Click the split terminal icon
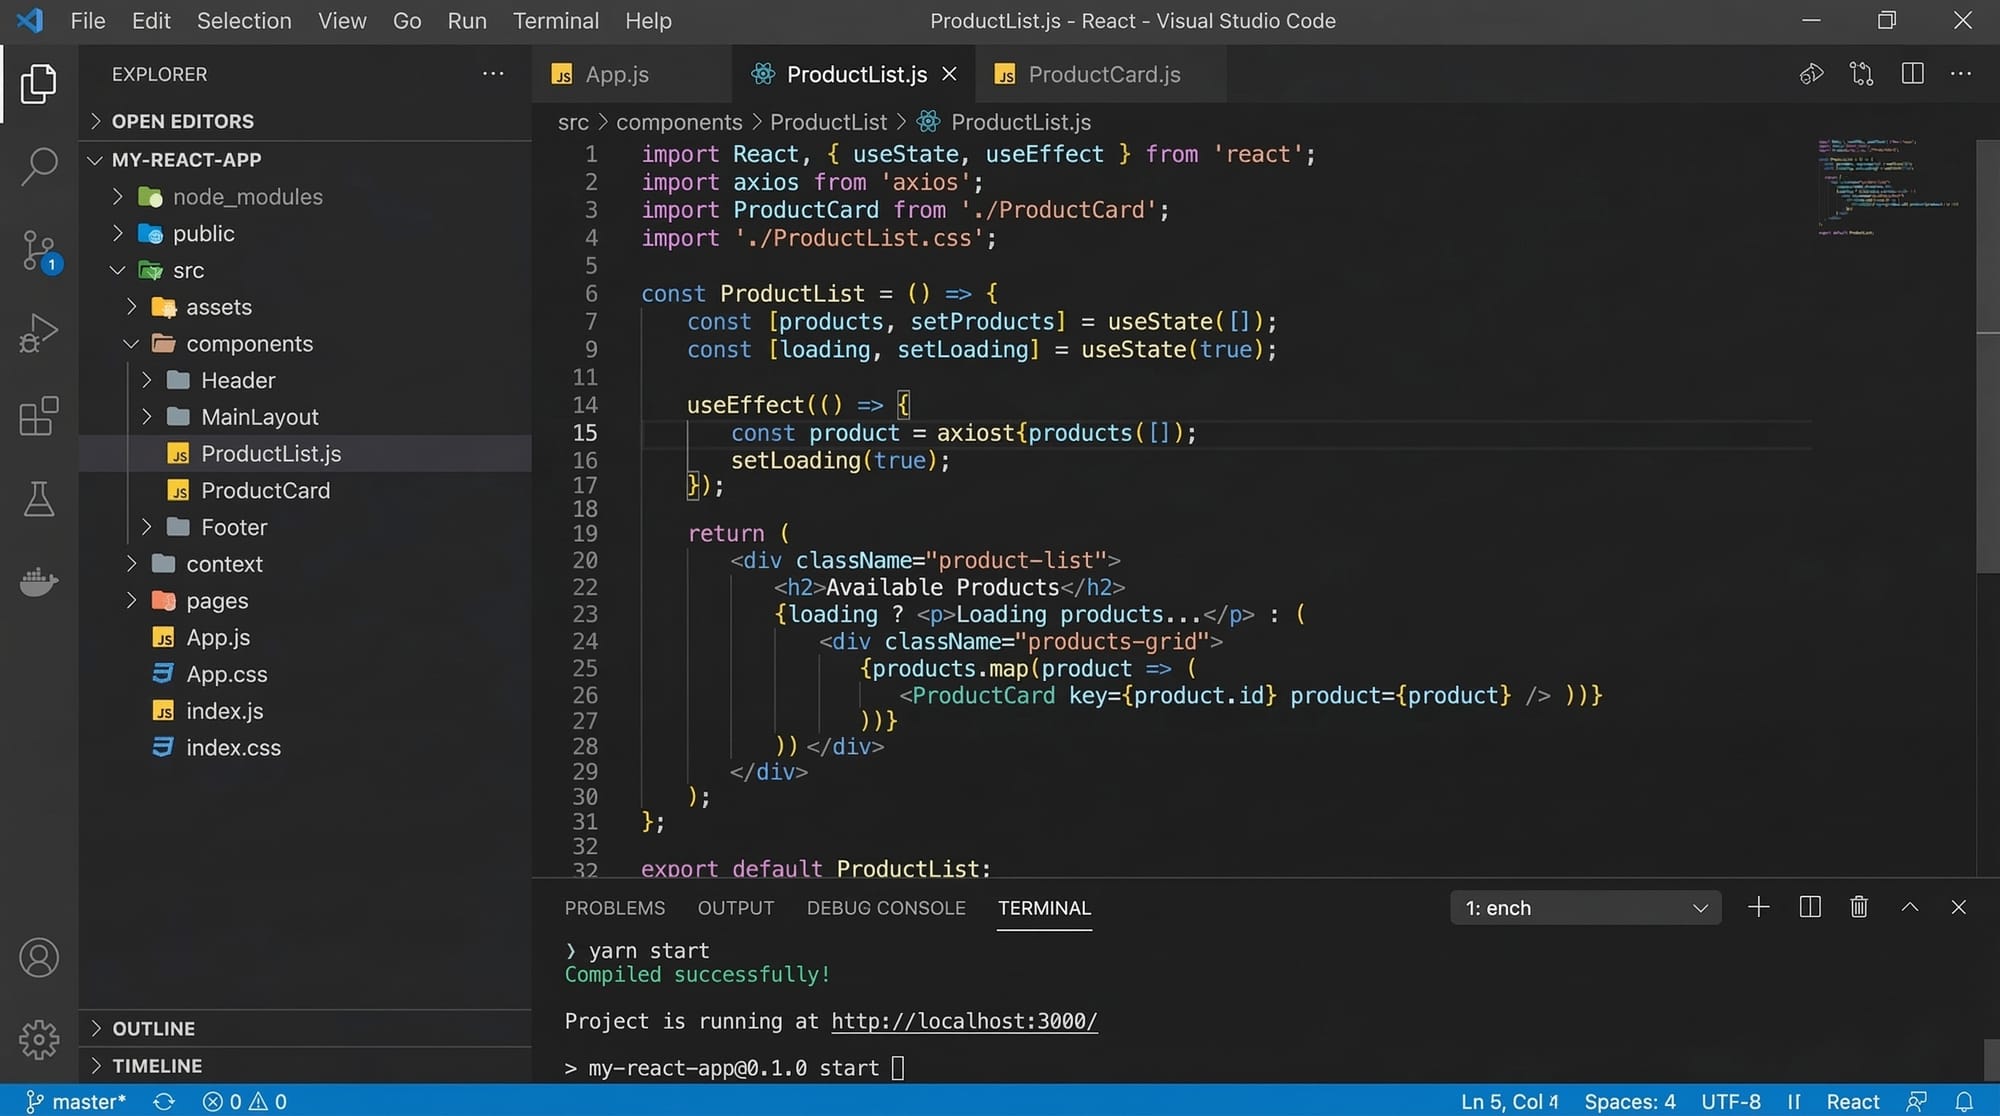 (x=1810, y=907)
